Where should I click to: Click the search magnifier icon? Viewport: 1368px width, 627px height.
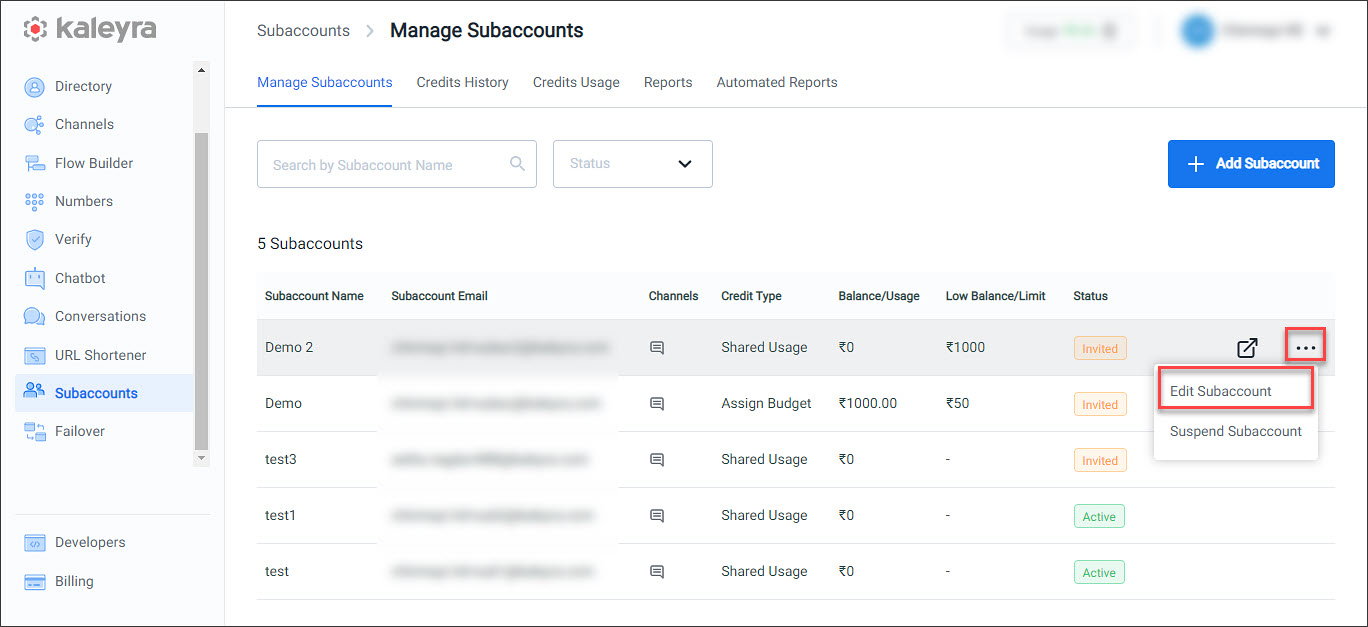517,164
